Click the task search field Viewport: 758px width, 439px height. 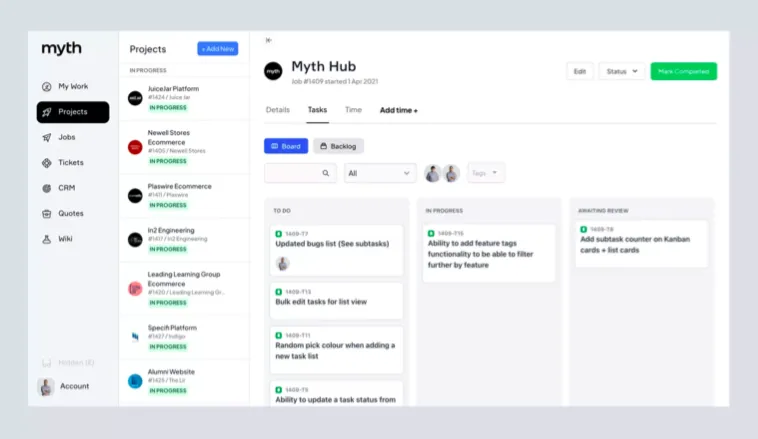(300, 173)
